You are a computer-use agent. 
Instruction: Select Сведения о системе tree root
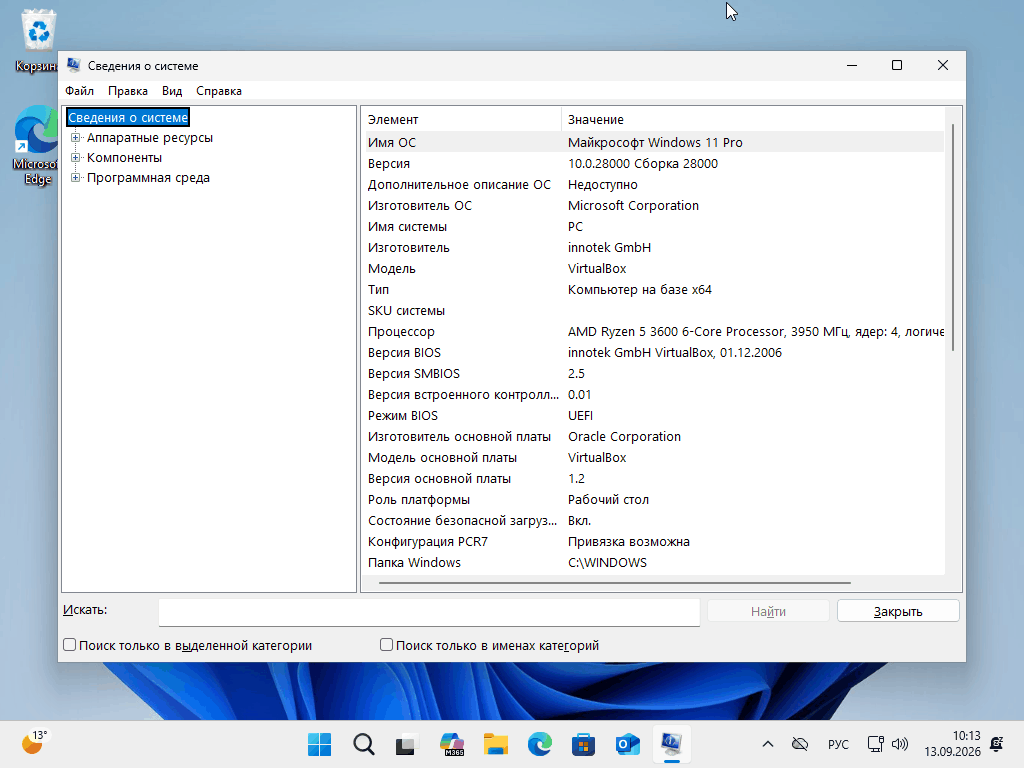click(x=128, y=118)
